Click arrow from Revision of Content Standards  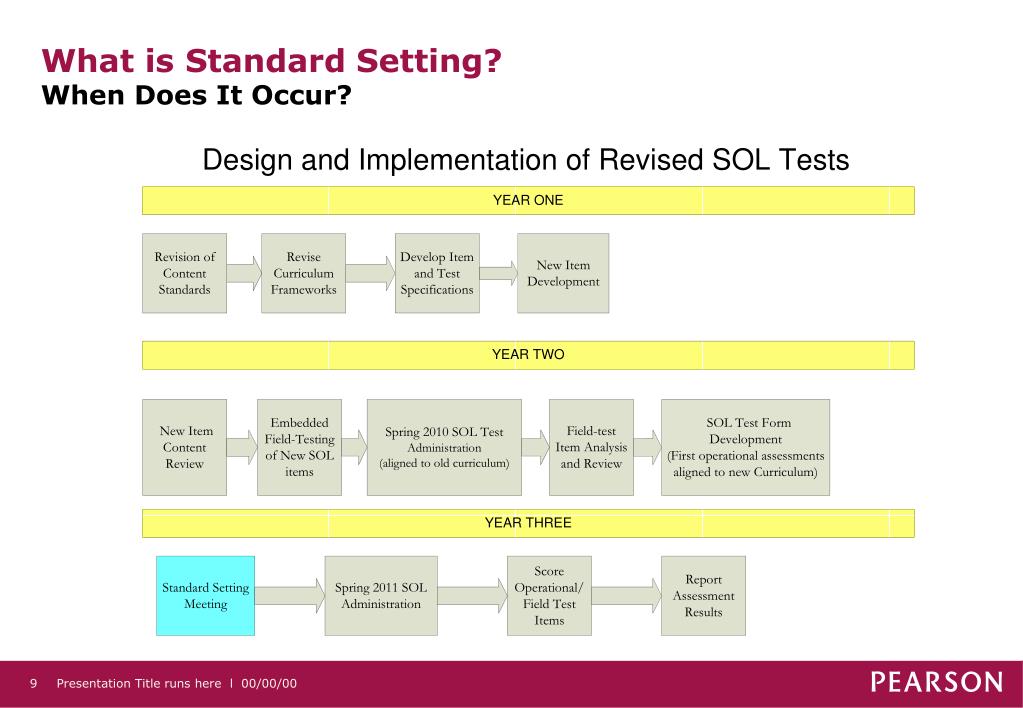pyautogui.click(x=244, y=273)
